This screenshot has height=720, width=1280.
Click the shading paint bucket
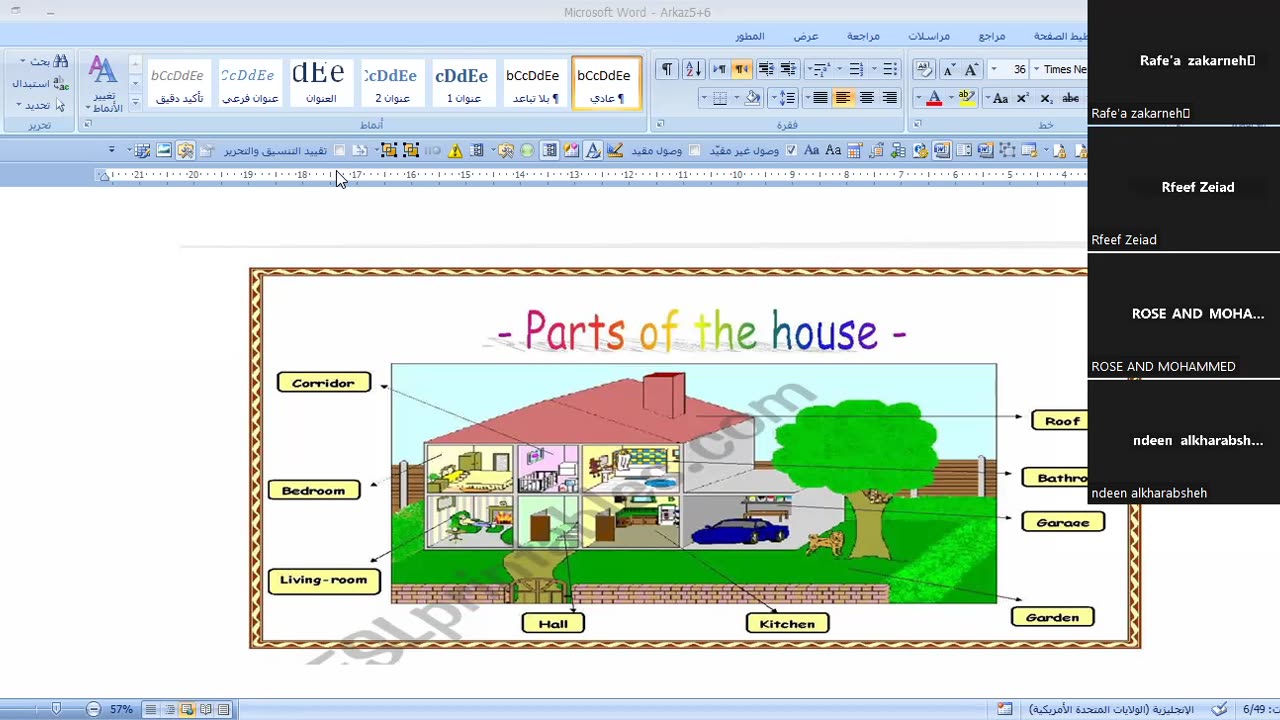[x=752, y=98]
